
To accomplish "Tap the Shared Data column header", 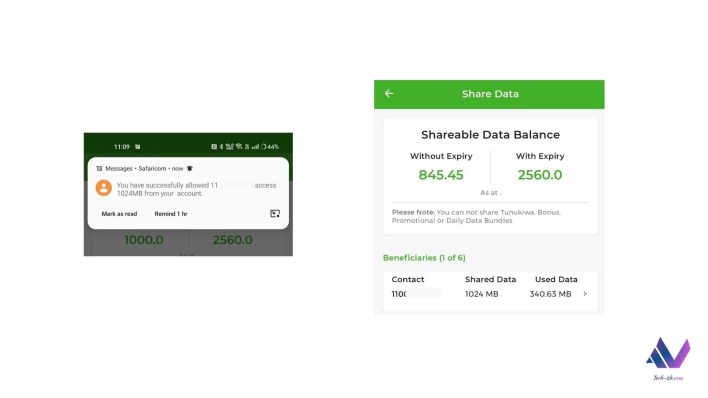I will (x=490, y=279).
